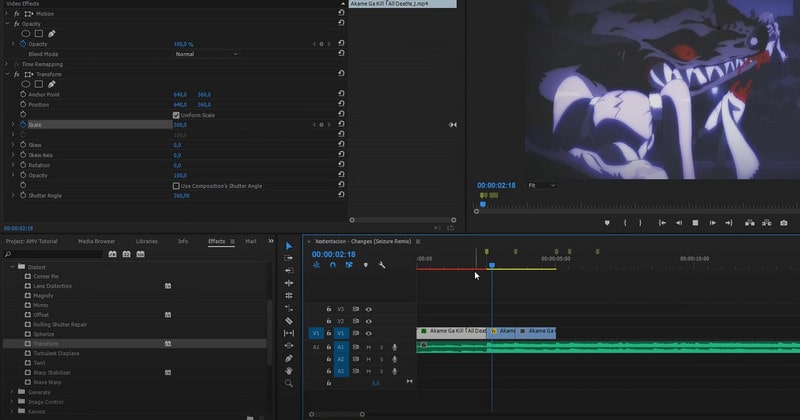Choose the Track Select Forward tool
Image resolution: width=800 pixels, height=420 pixels.
pyautogui.click(x=289, y=258)
